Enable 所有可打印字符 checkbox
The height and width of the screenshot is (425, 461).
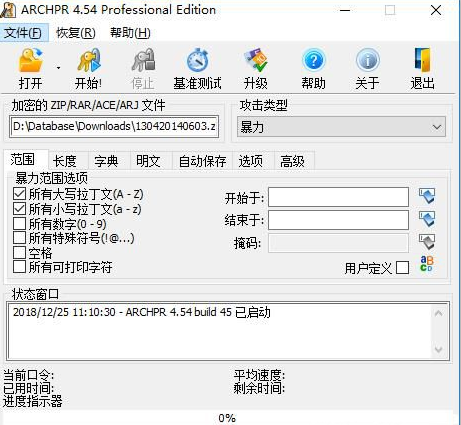19,267
